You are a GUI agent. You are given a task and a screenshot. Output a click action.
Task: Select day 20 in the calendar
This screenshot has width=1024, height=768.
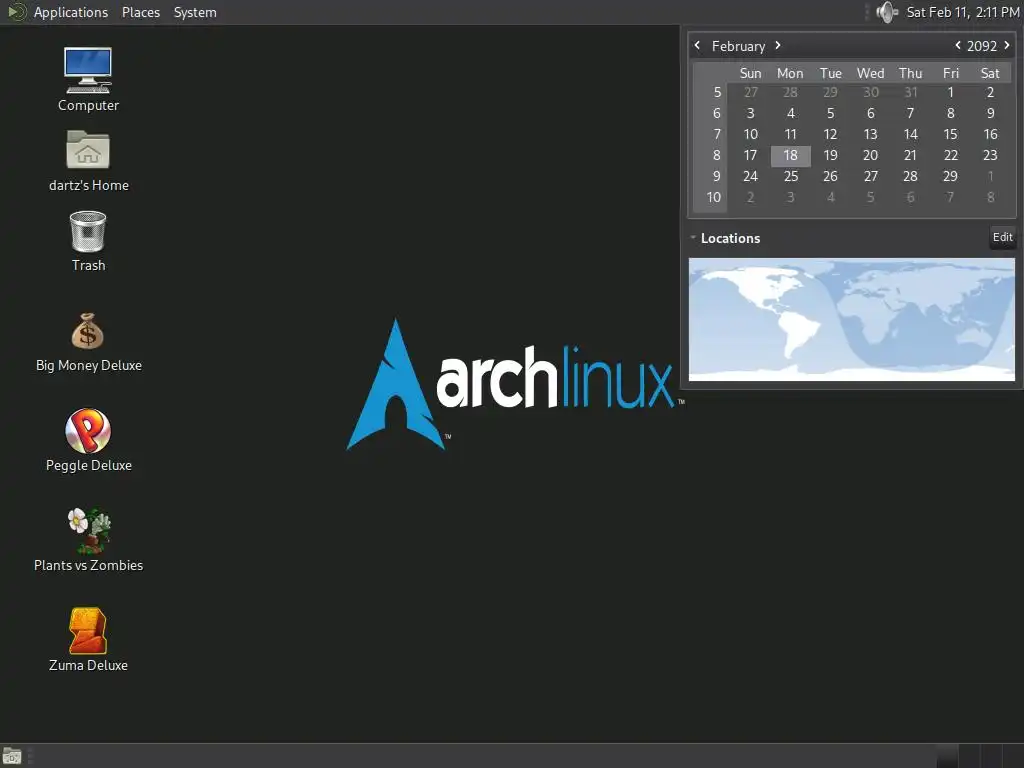pos(870,155)
